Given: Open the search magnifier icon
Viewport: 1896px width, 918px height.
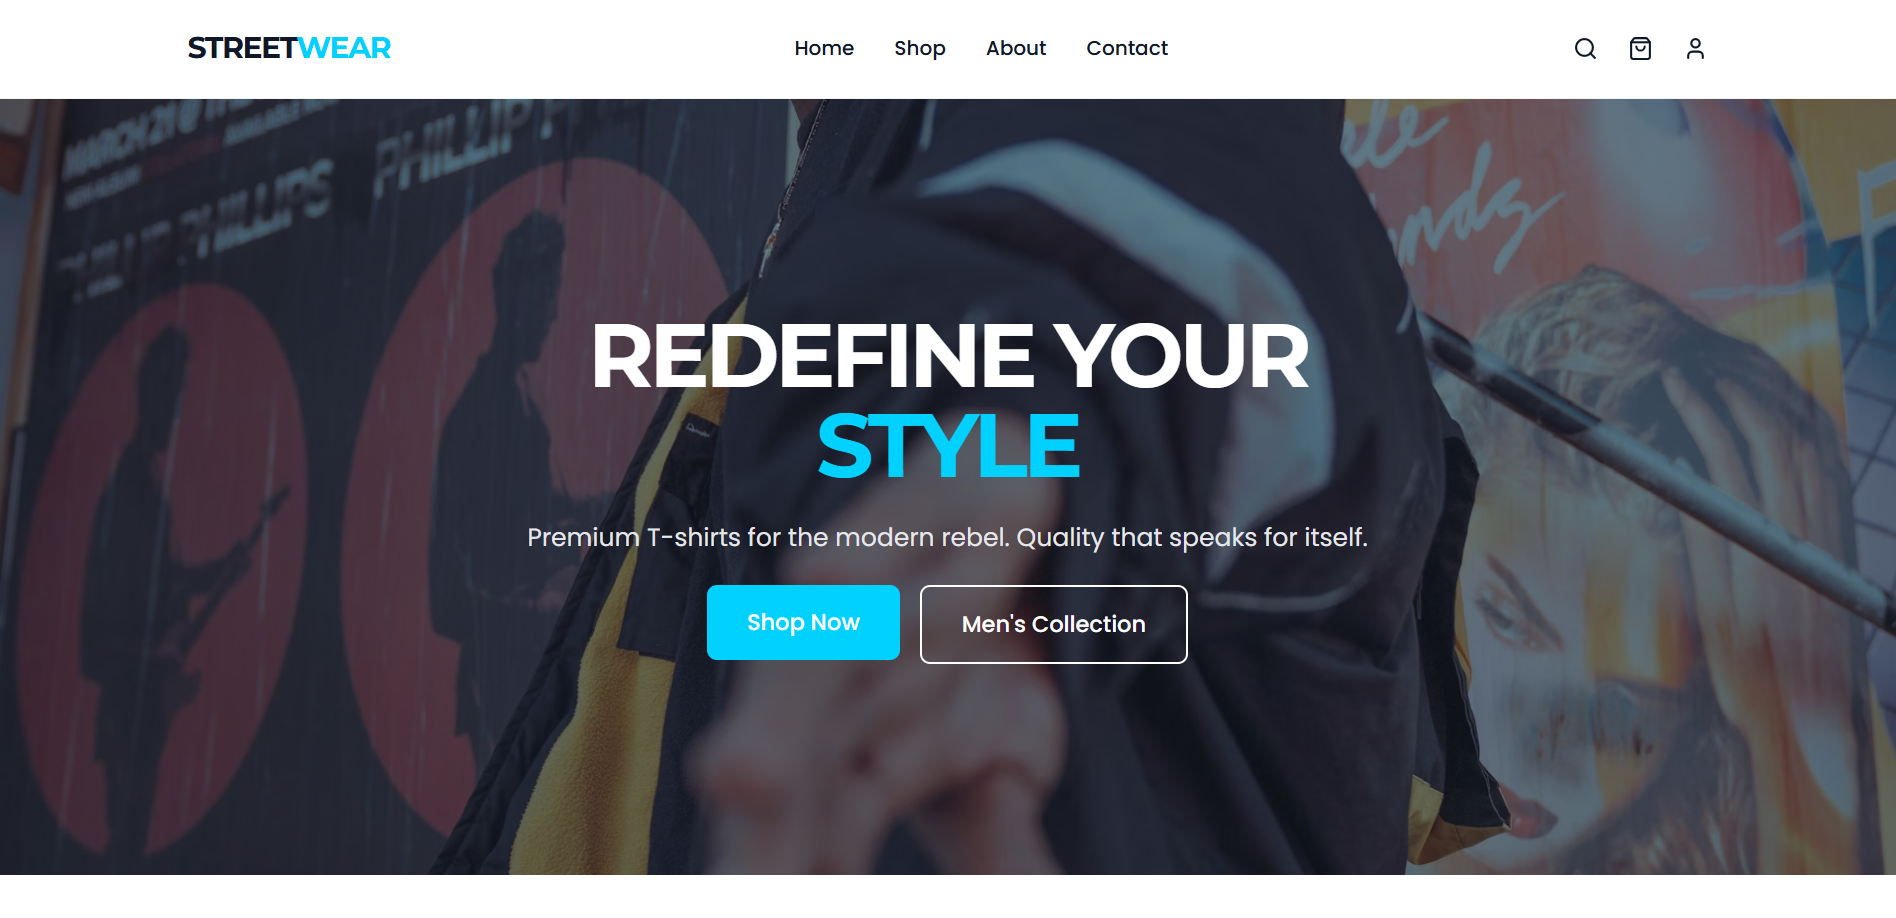Looking at the screenshot, I should click(x=1585, y=48).
